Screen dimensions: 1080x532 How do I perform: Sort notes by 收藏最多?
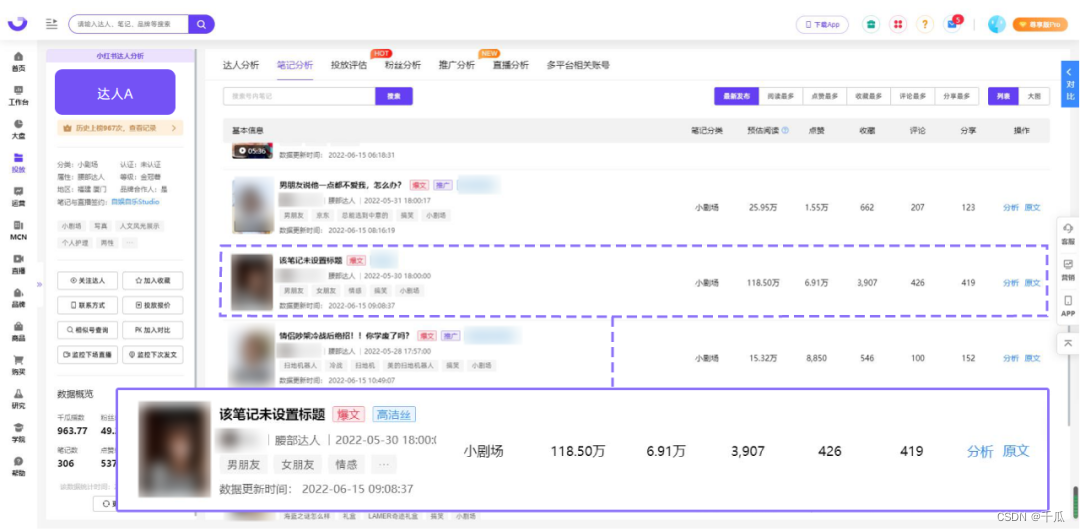[x=869, y=96]
